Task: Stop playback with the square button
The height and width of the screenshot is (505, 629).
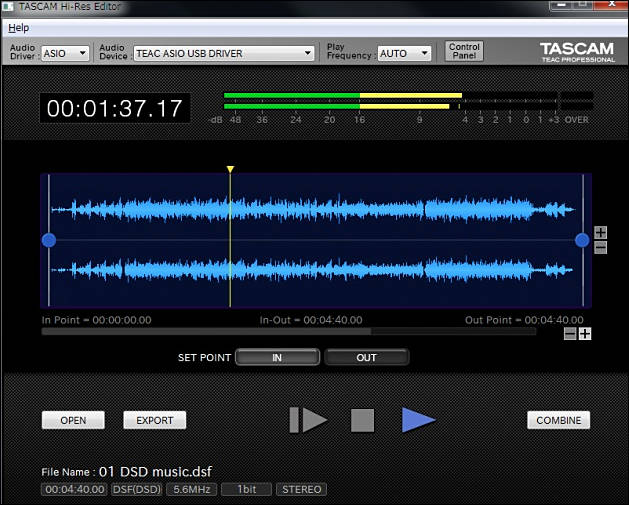Action: [x=362, y=420]
